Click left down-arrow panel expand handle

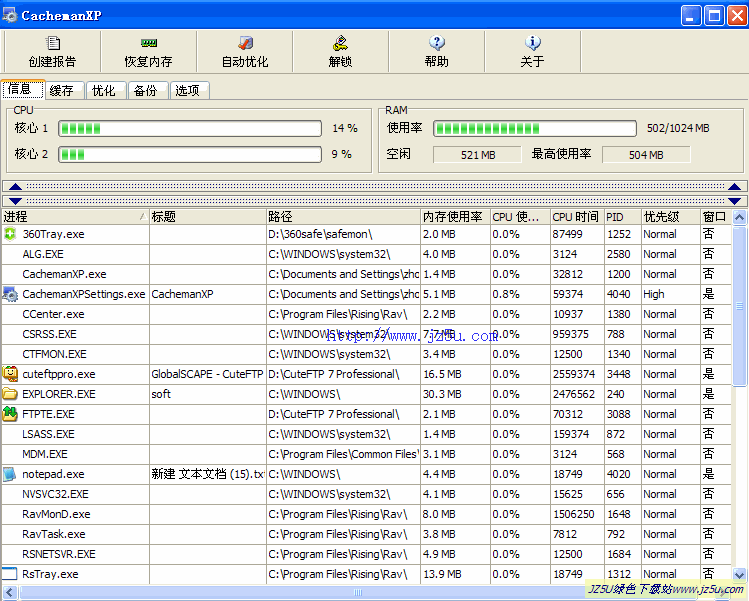tap(15, 201)
